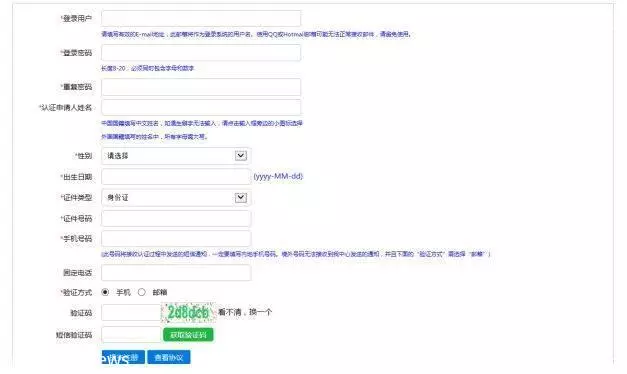Click the 登录用户 email input field
627x374 pixels.
(x=201, y=18)
